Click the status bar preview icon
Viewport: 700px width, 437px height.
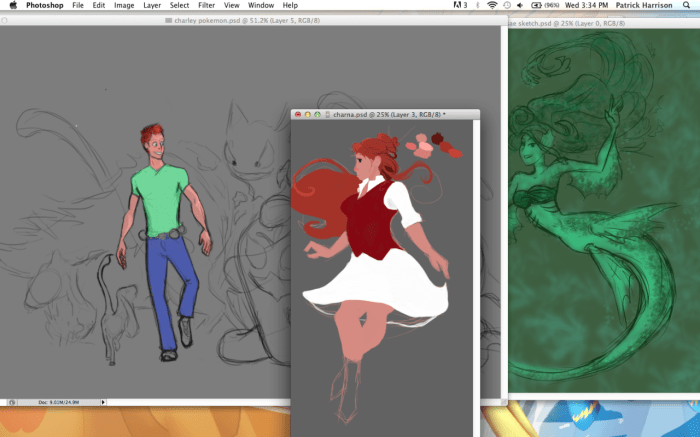pyautogui.click(x=12, y=402)
